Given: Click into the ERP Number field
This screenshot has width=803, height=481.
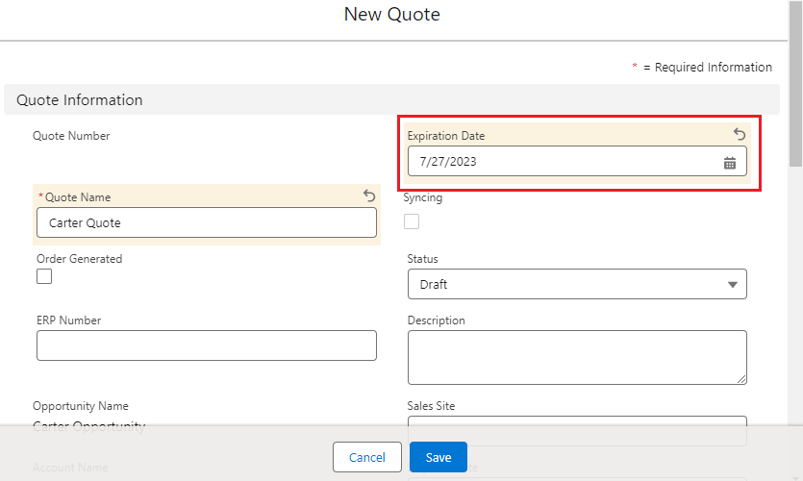Looking at the screenshot, I should coord(206,345).
